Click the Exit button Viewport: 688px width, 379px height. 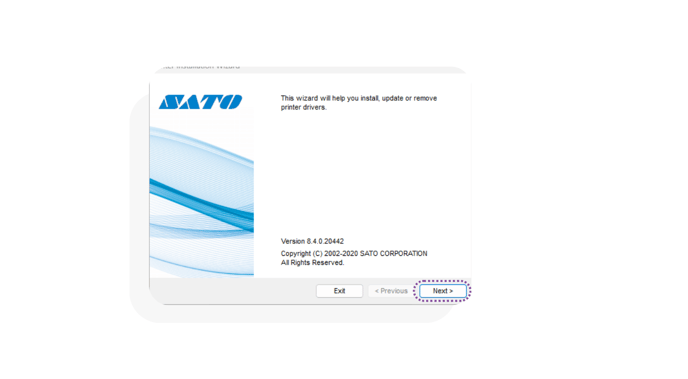pos(339,291)
